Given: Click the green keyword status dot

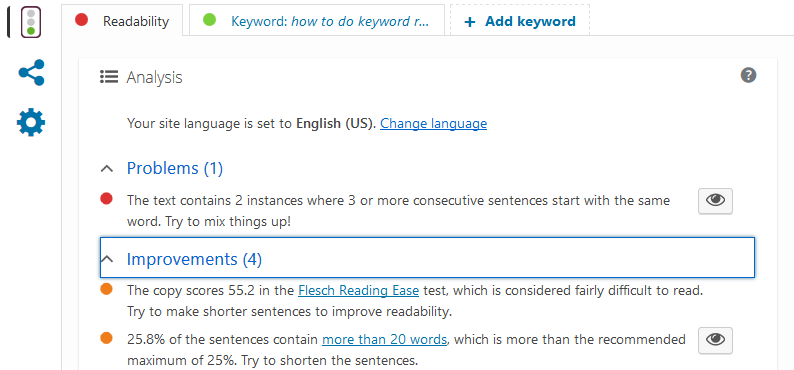Looking at the screenshot, I should (209, 20).
